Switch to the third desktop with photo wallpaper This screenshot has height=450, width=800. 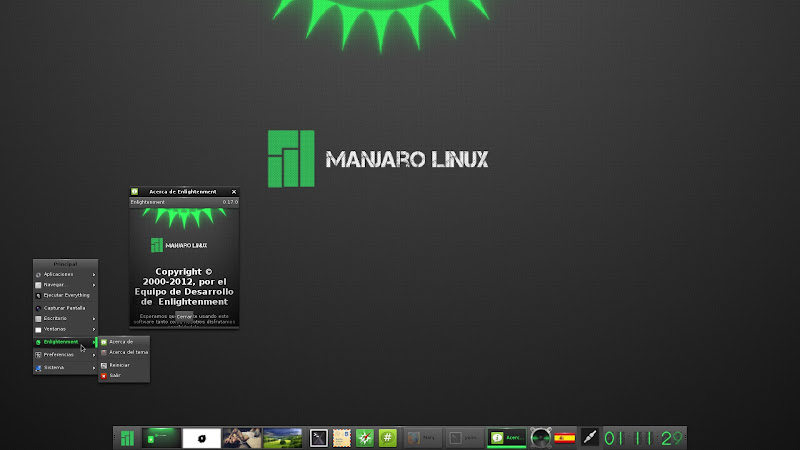point(242,438)
